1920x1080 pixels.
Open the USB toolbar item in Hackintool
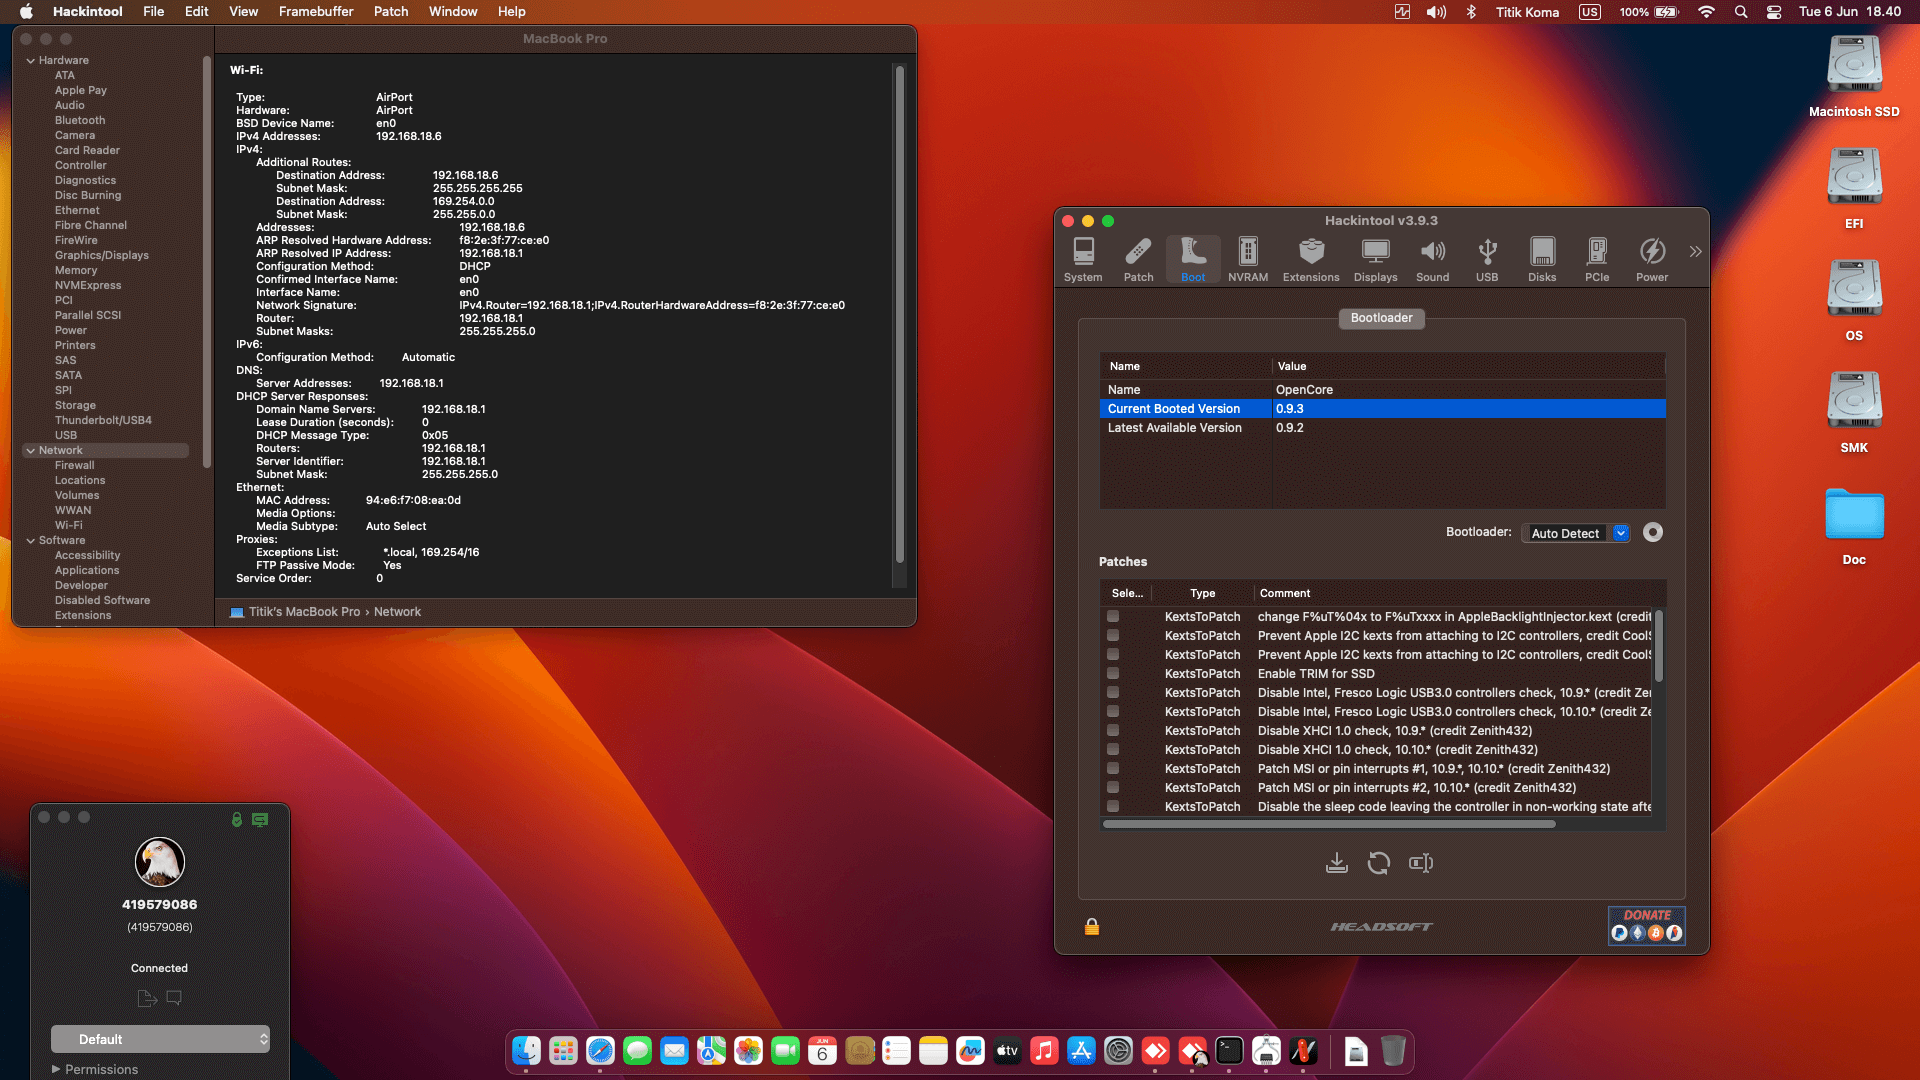click(1487, 259)
